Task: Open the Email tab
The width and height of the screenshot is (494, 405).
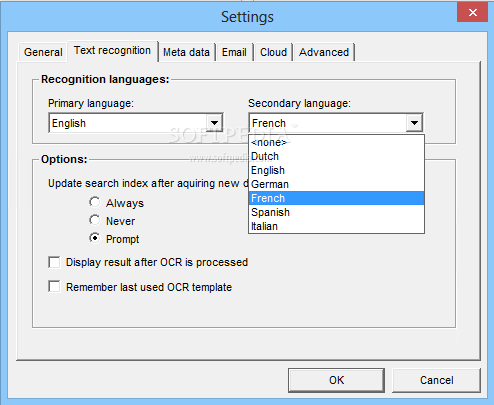Action: [x=234, y=52]
